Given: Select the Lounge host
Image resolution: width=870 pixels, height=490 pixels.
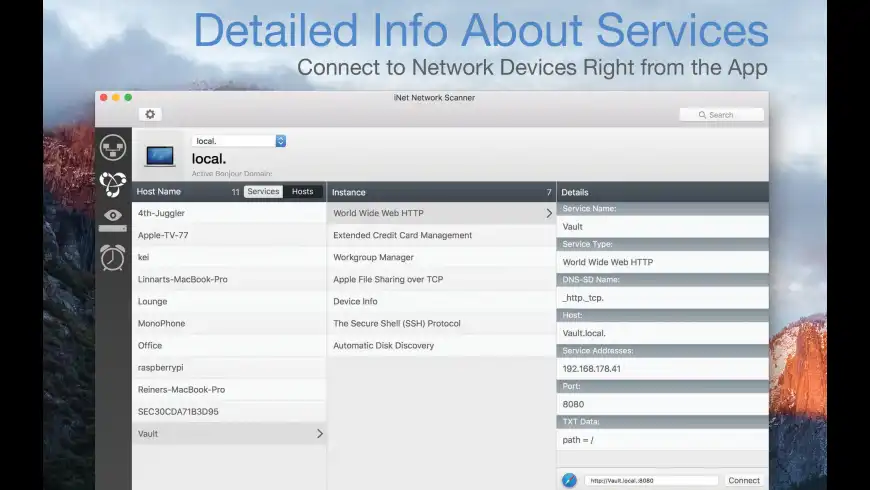Looking at the screenshot, I should pyautogui.click(x=229, y=301).
